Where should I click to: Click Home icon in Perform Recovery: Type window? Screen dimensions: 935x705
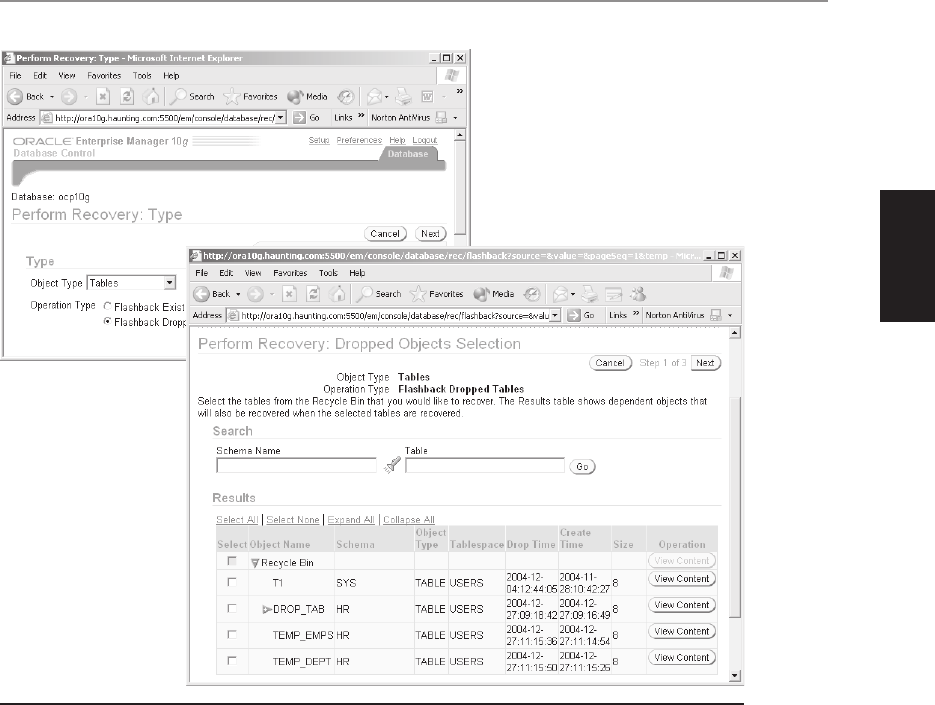[151, 96]
